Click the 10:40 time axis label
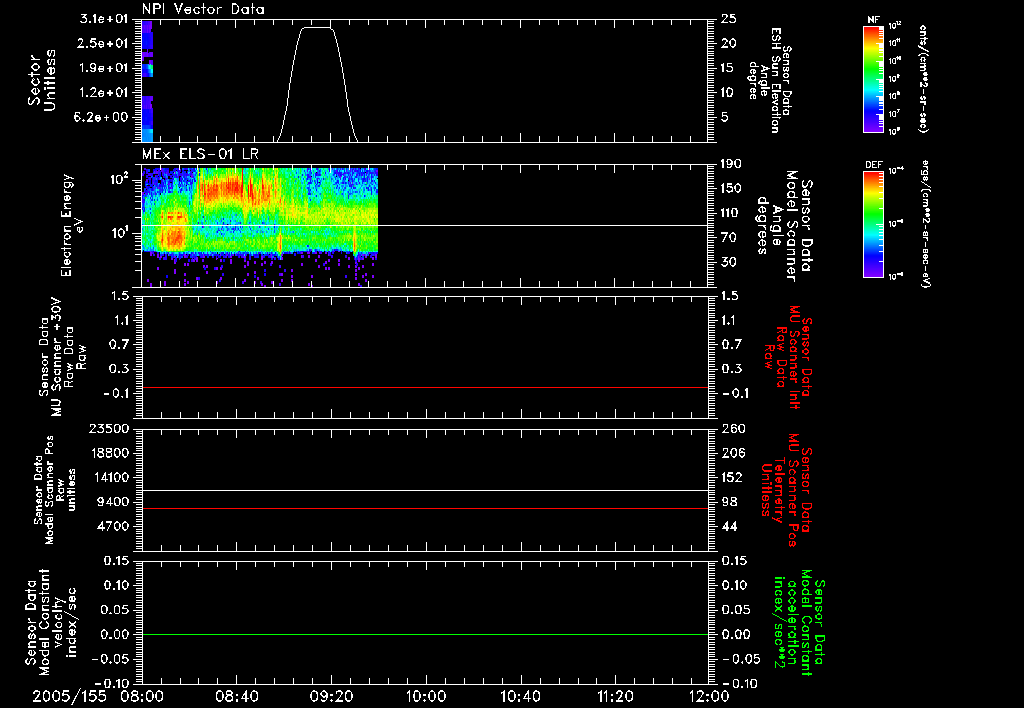The height and width of the screenshot is (708, 1024). click(520, 696)
